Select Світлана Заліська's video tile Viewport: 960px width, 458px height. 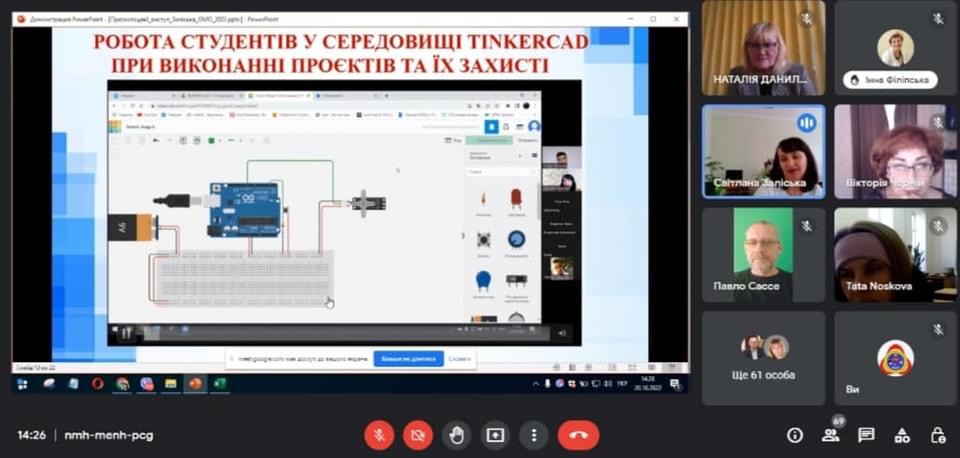[763, 151]
